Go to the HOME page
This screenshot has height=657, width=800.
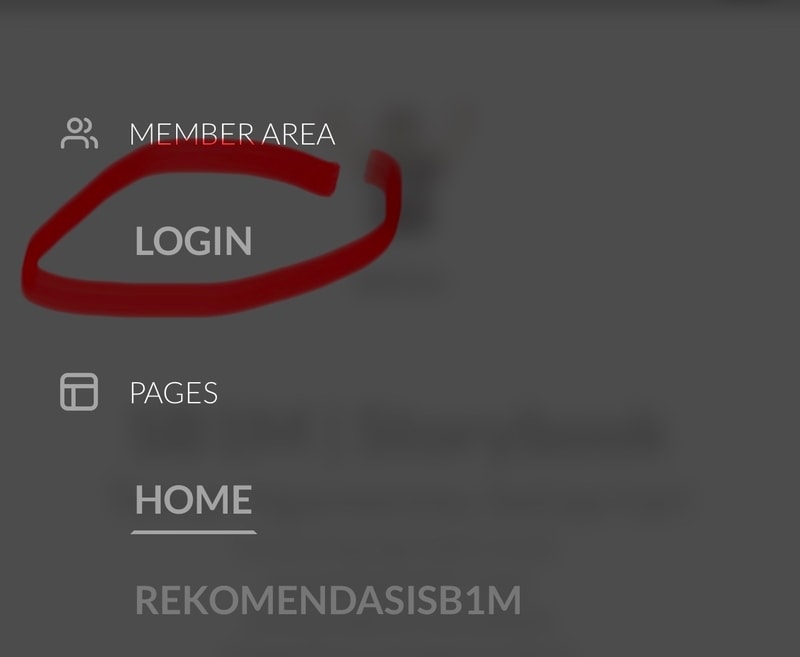tap(193, 499)
